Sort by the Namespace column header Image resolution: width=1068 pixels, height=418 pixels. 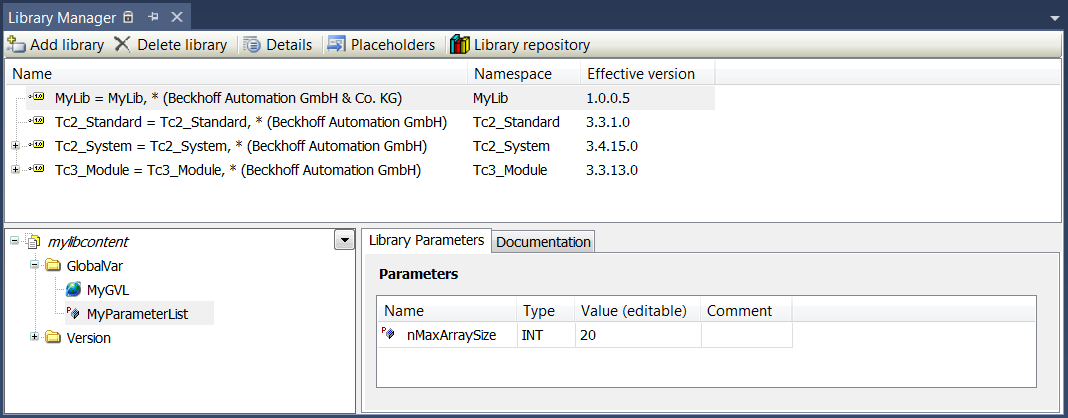(x=524, y=74)
